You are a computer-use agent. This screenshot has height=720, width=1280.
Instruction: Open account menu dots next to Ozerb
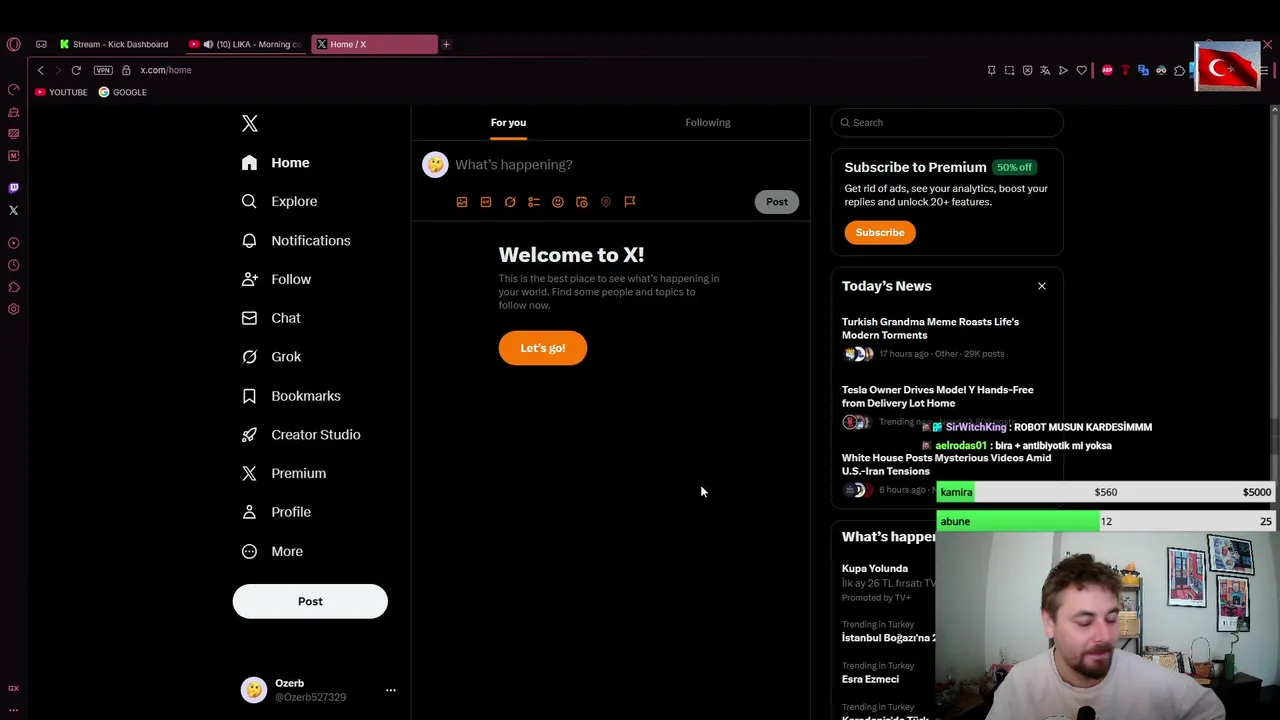pyautogui.click(x=391, y=690)
